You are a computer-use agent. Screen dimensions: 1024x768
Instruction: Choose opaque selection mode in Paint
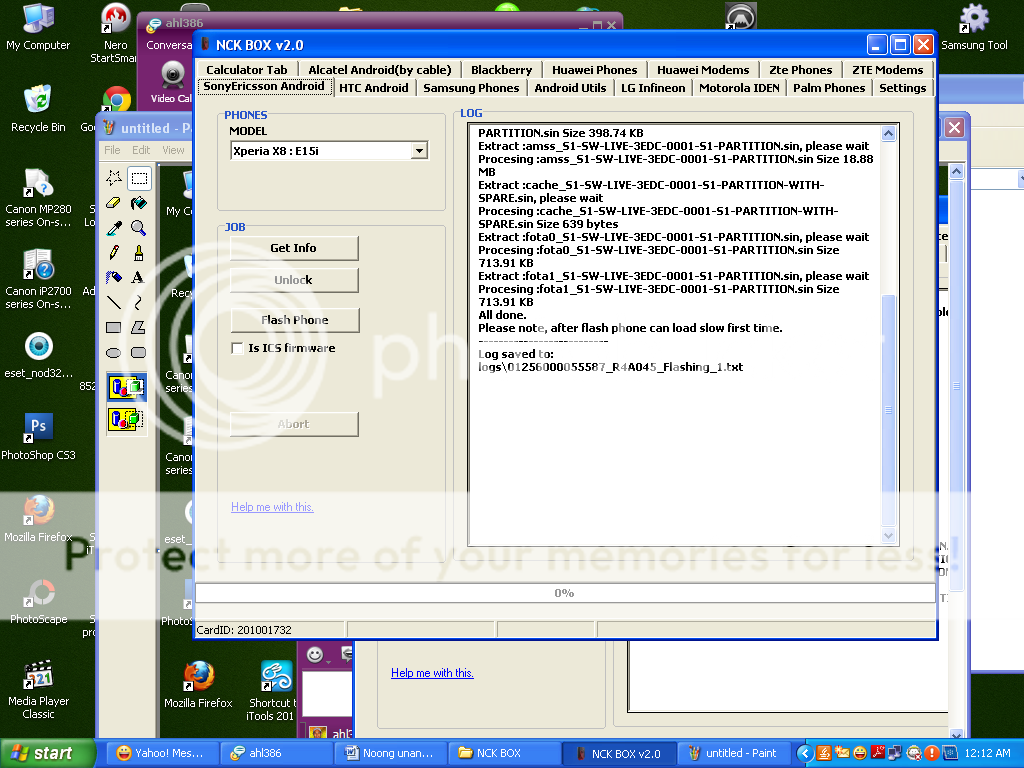pos(127,388)
